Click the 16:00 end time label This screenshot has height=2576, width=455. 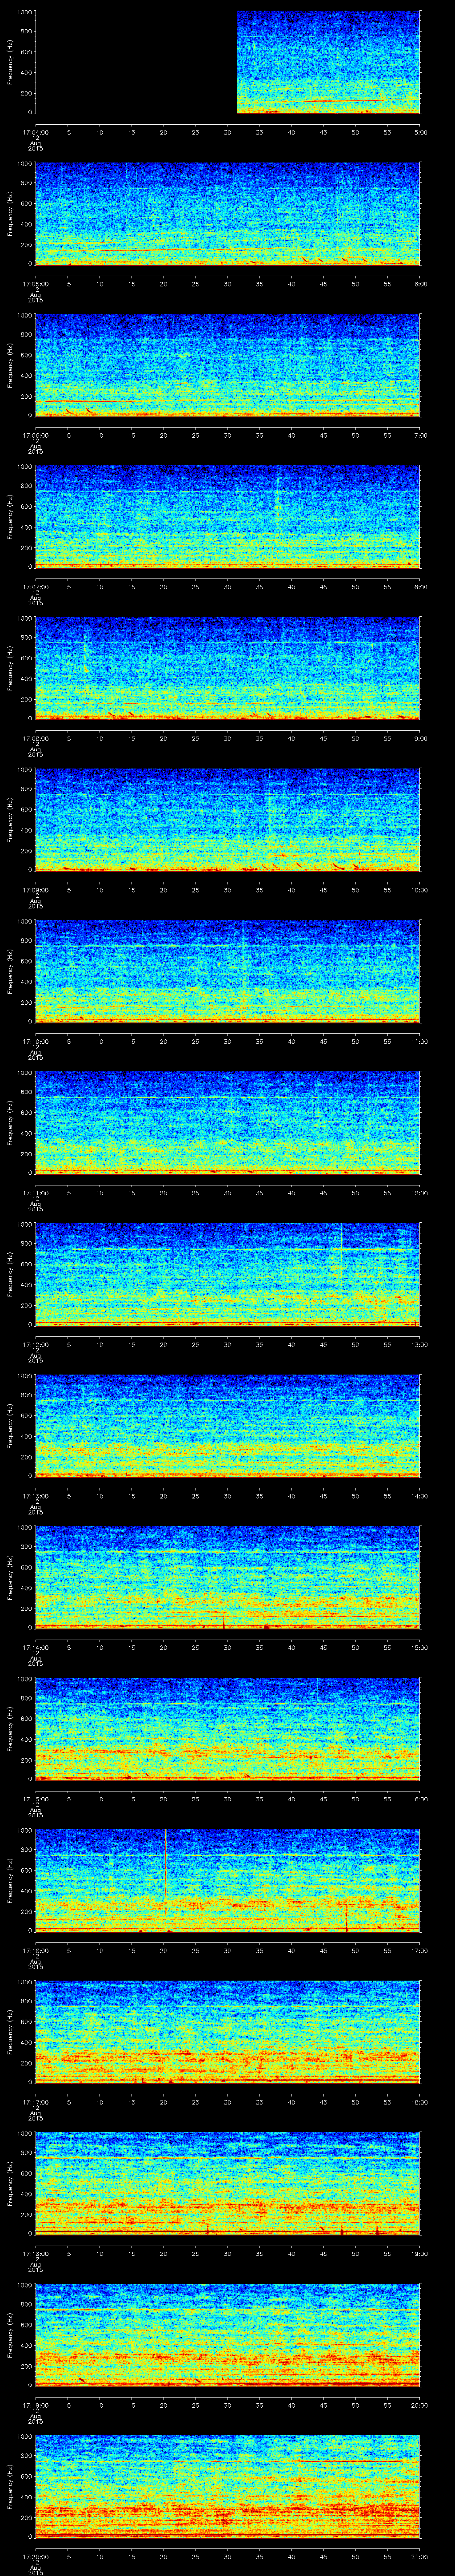tap(419, 1798)
